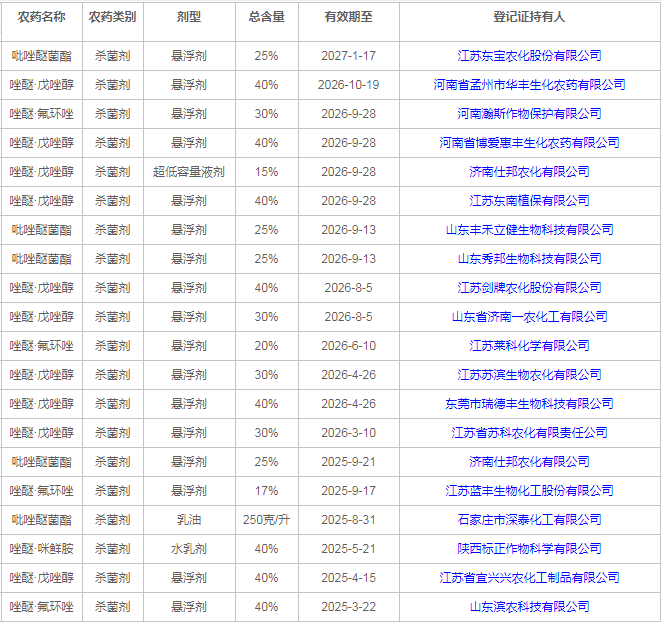Click the date cell 2025-3-22

coord(348,607)
